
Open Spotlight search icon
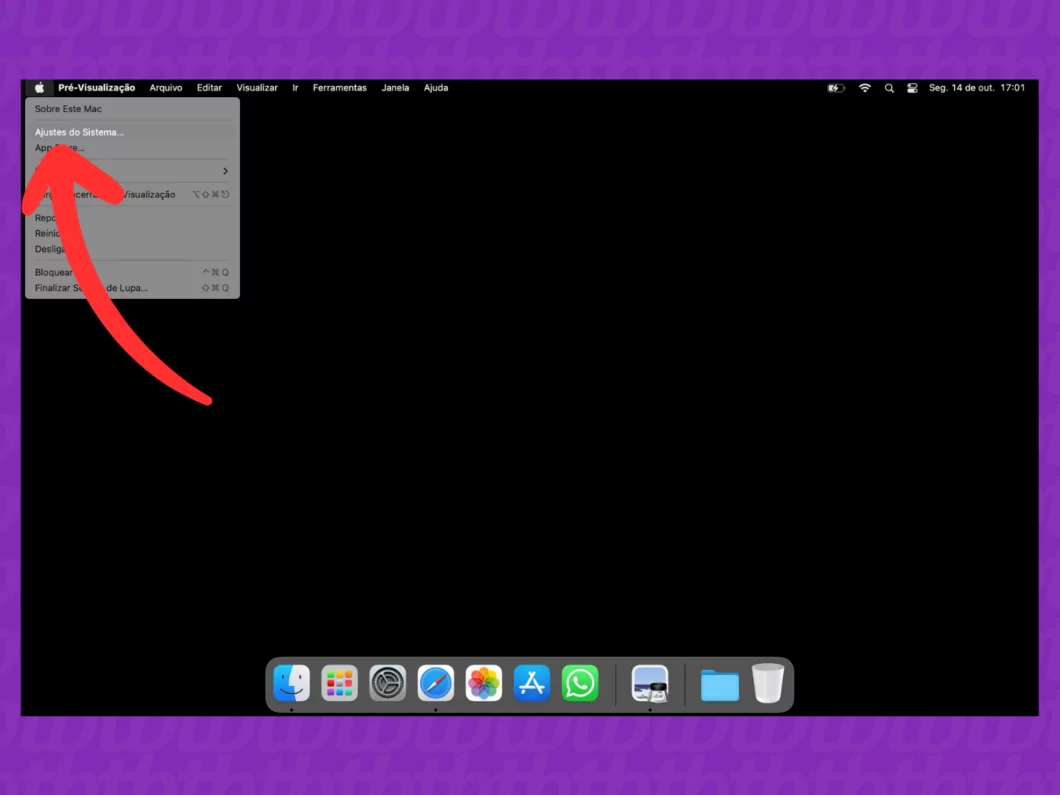(889, 88)
